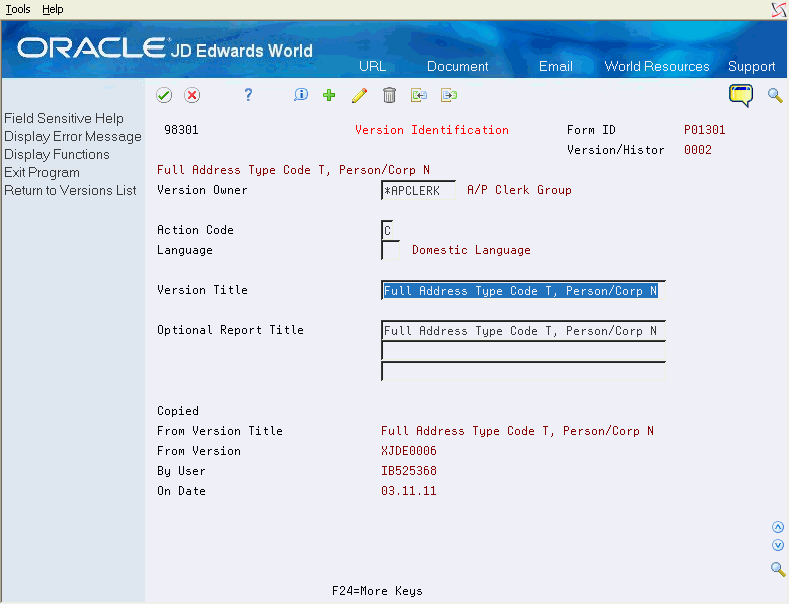789x604 pixels.
Task: Click the magnifier icon at bottom right
Action: click(x=778, y=569)
